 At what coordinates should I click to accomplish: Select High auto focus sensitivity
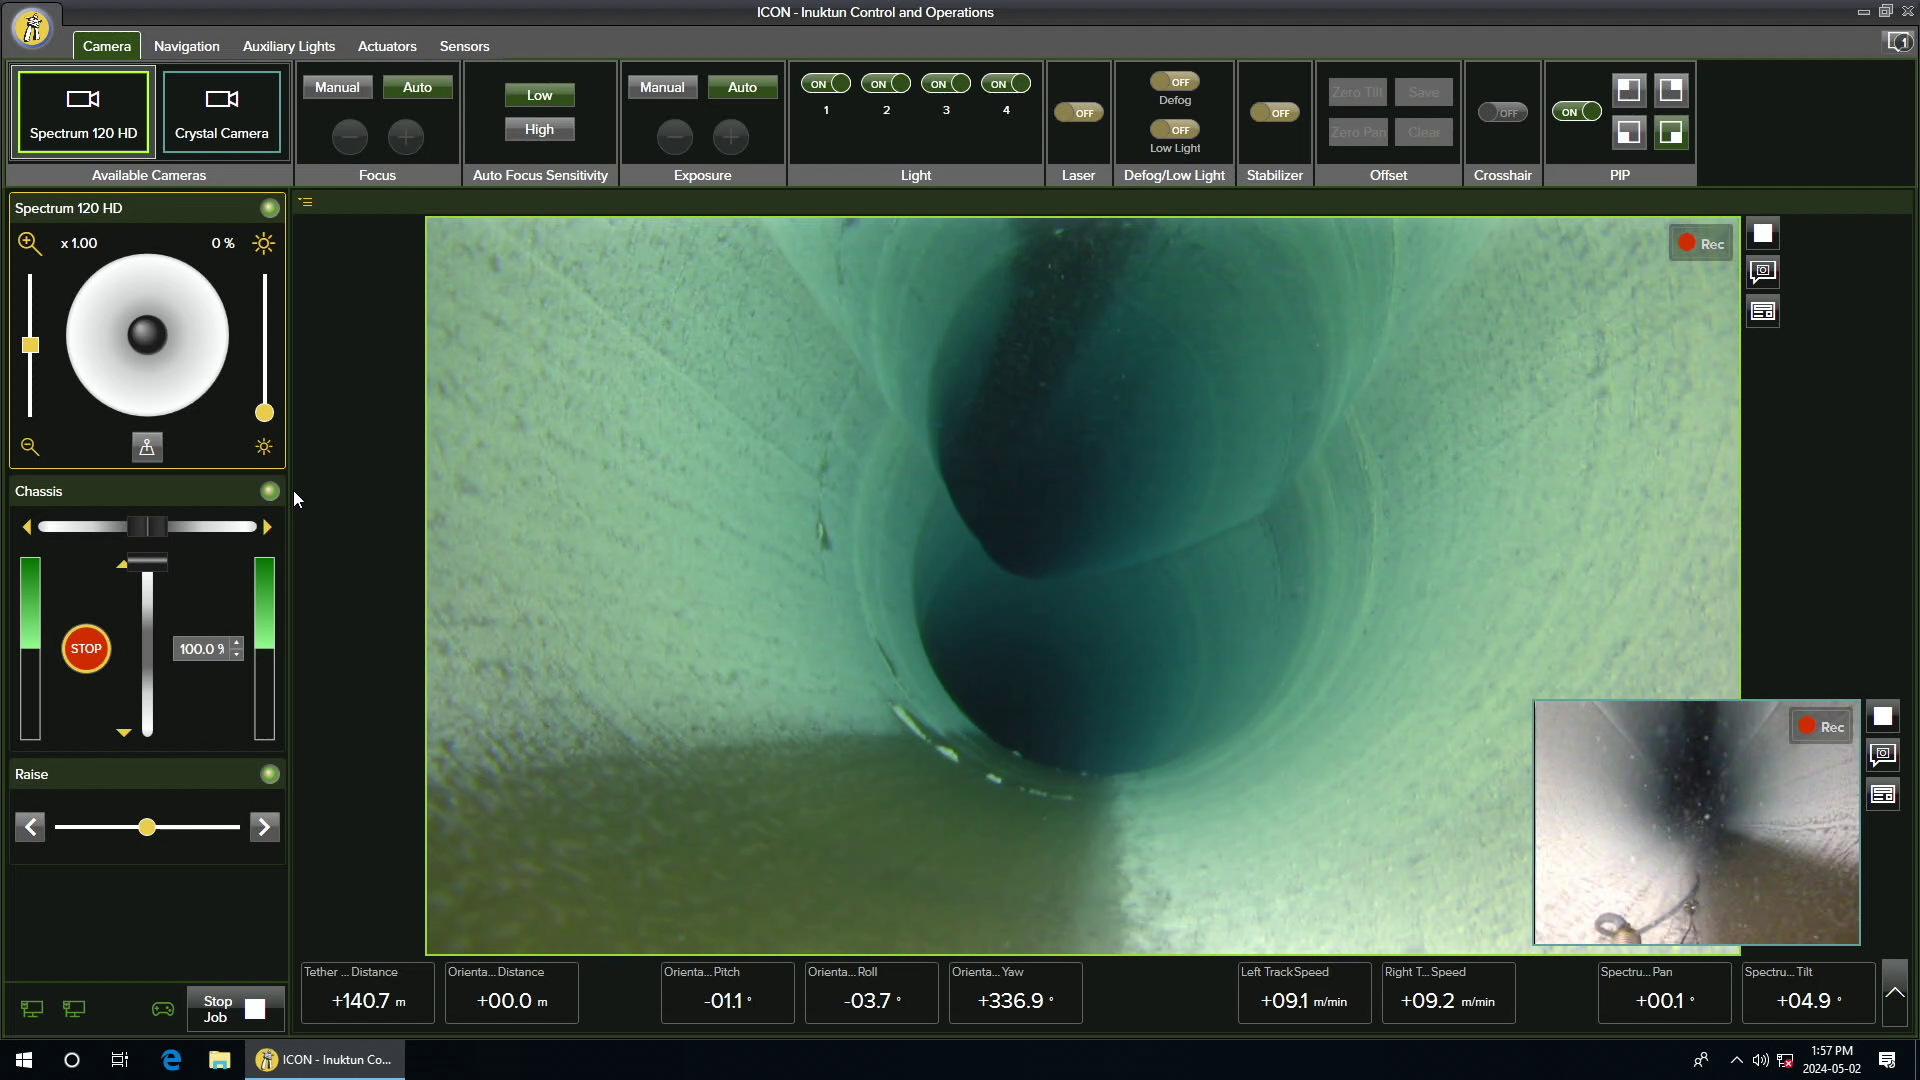point(539,129)
